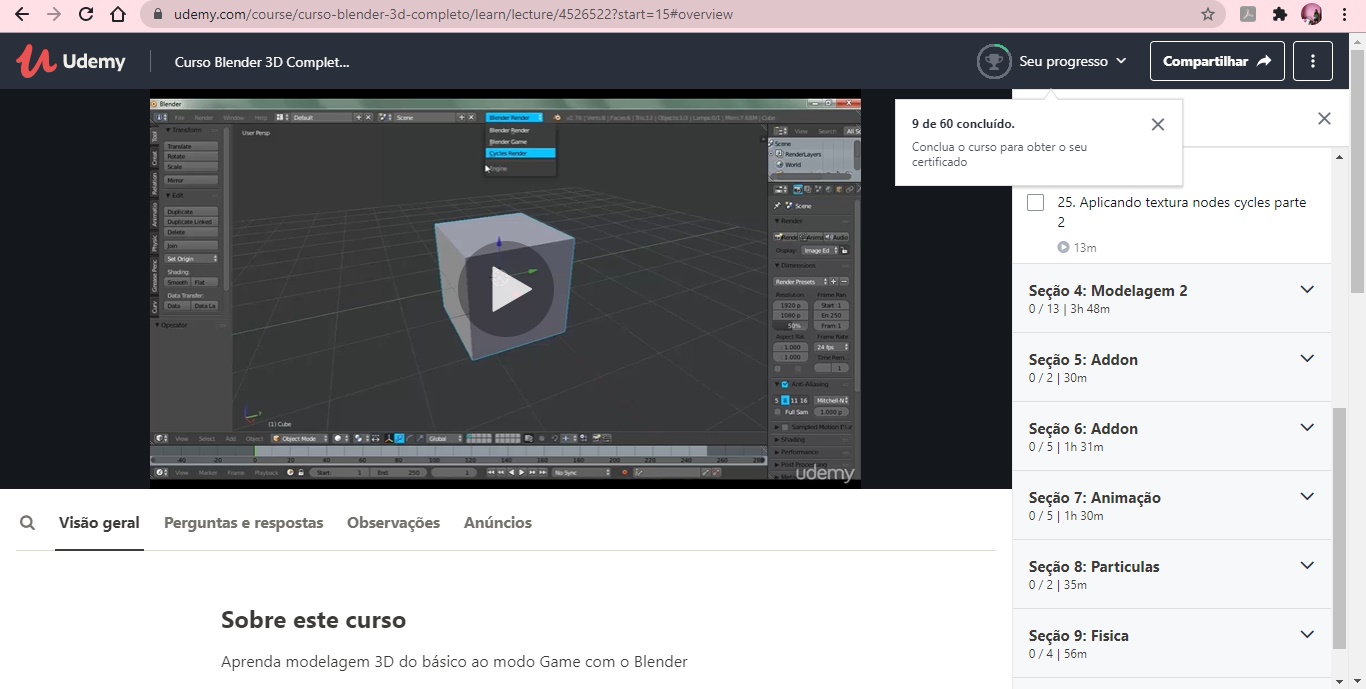Open the Anúncios tab
The height and width of the screenshot is (689, 1366).
[497, 522]
